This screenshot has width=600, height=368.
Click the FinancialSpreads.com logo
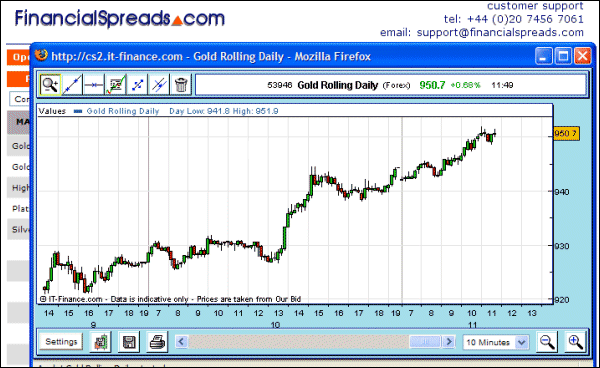[x=120, y=18]
